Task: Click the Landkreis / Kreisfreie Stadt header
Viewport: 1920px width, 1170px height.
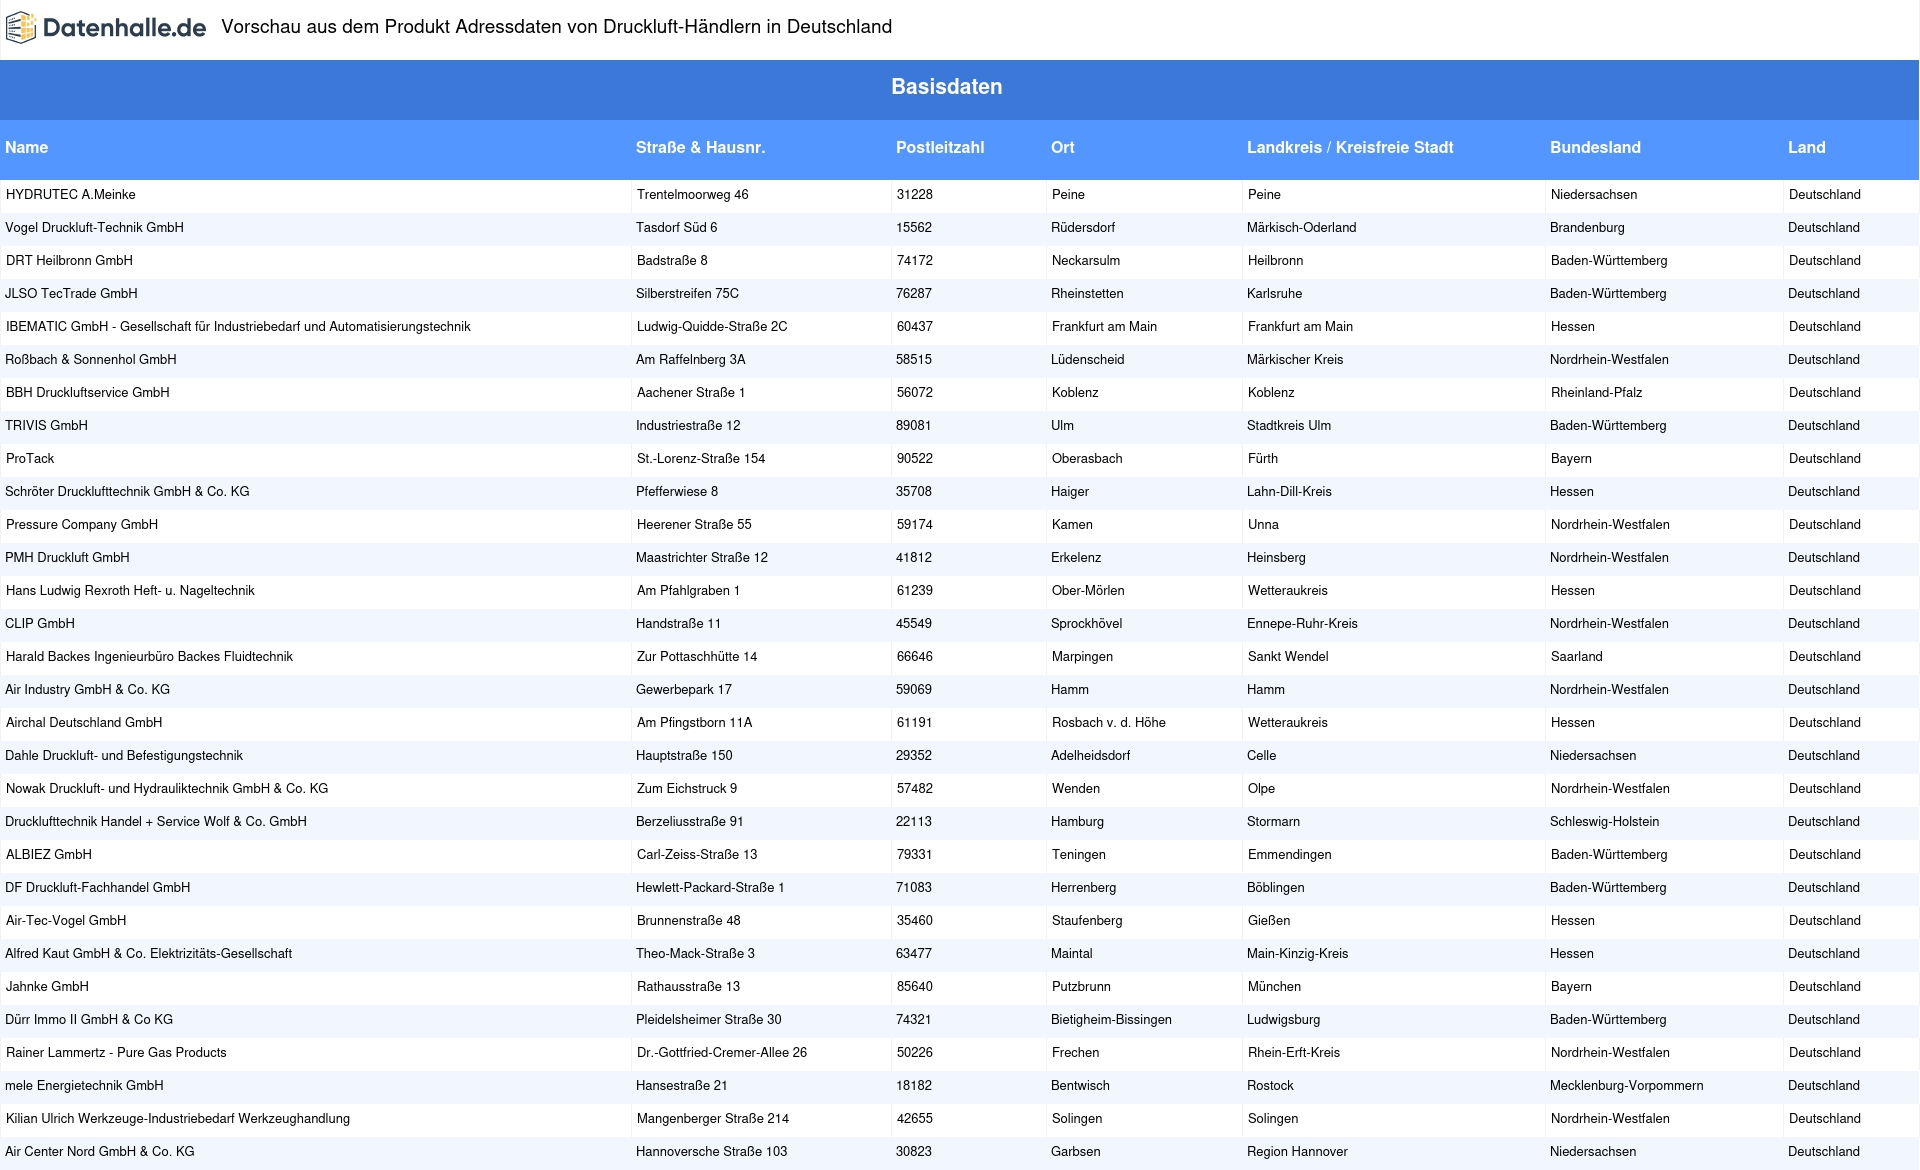Action: pos(1350,148)
